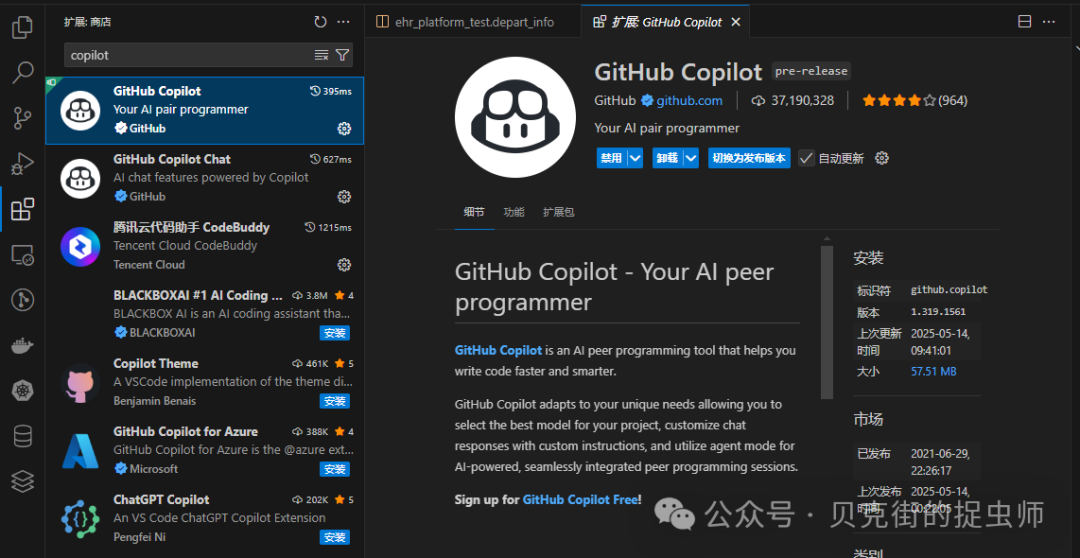This screenshot has height=558, width=1080.
Task: Close the GitHub Copilot extension tab
Action: coord(736,22)
